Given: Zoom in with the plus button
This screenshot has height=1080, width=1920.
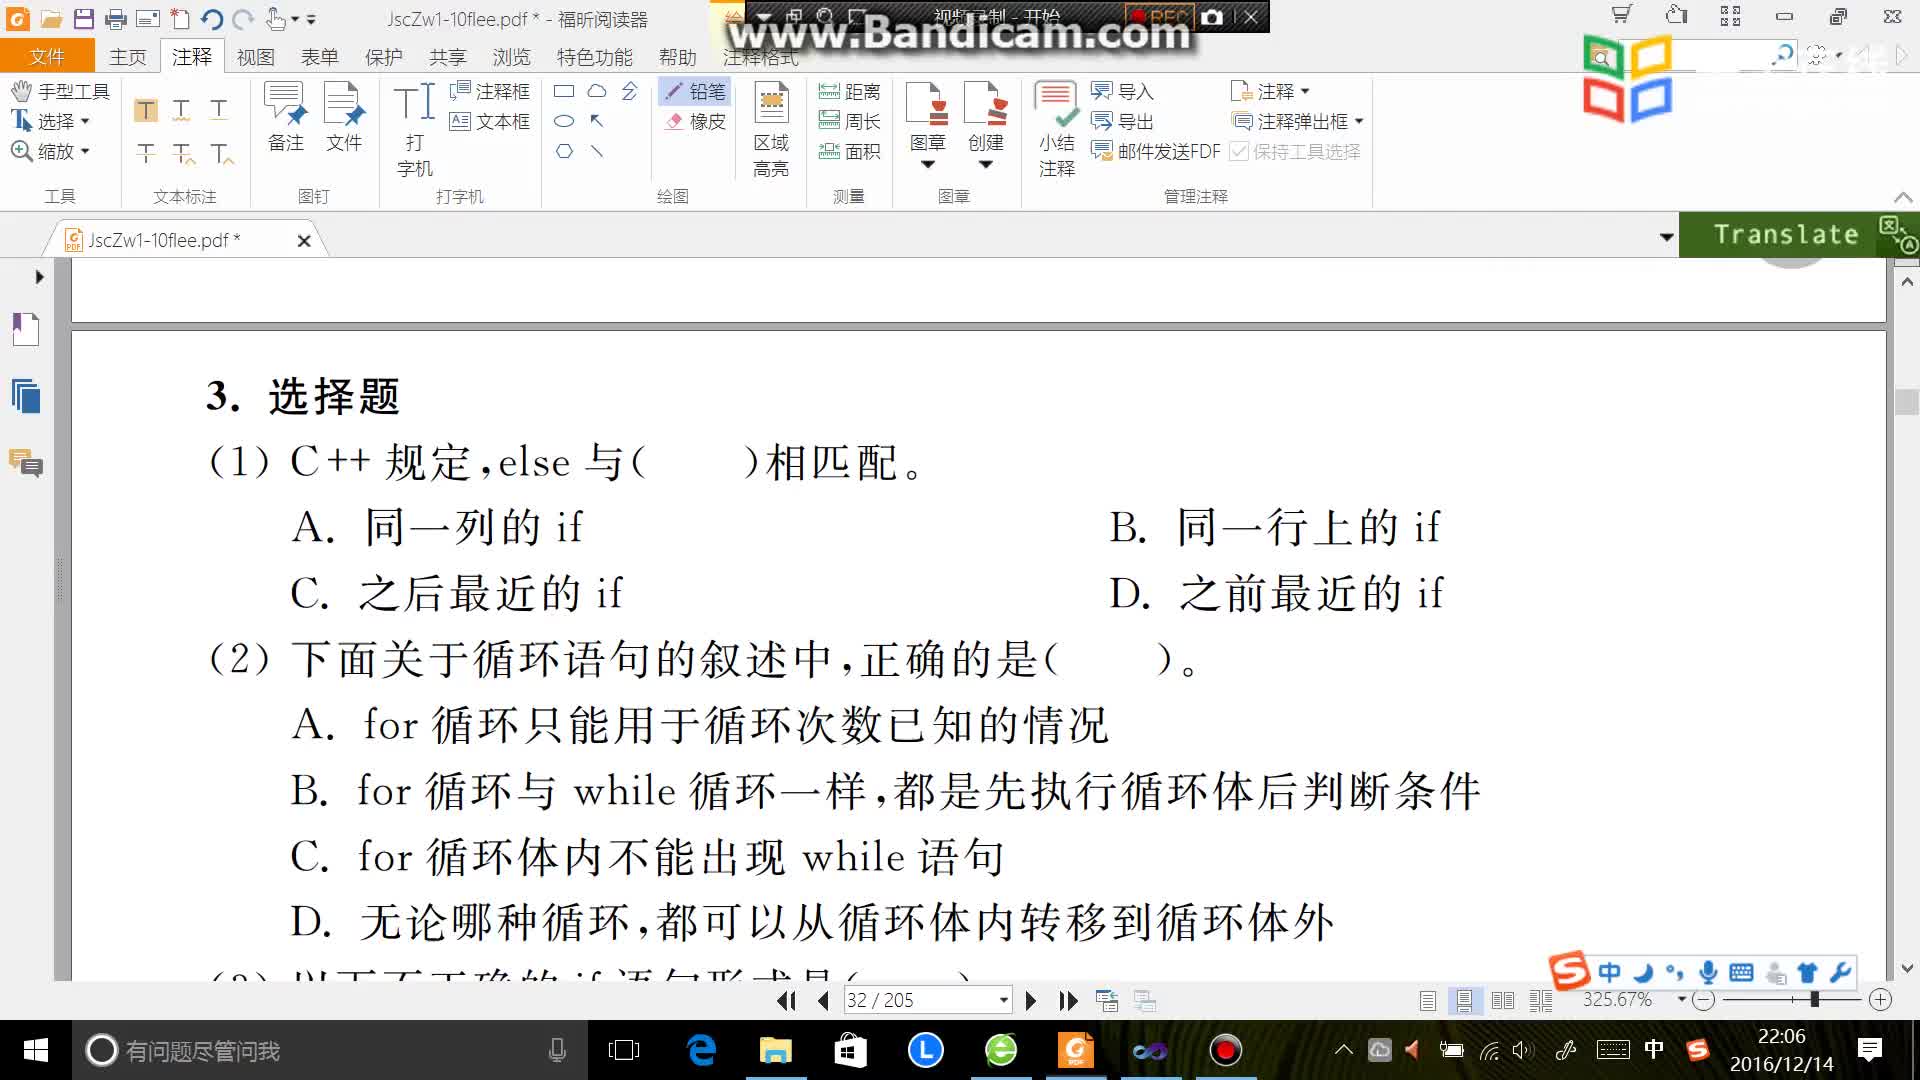Looking at the screenshot, I should pos(1880,1000).
